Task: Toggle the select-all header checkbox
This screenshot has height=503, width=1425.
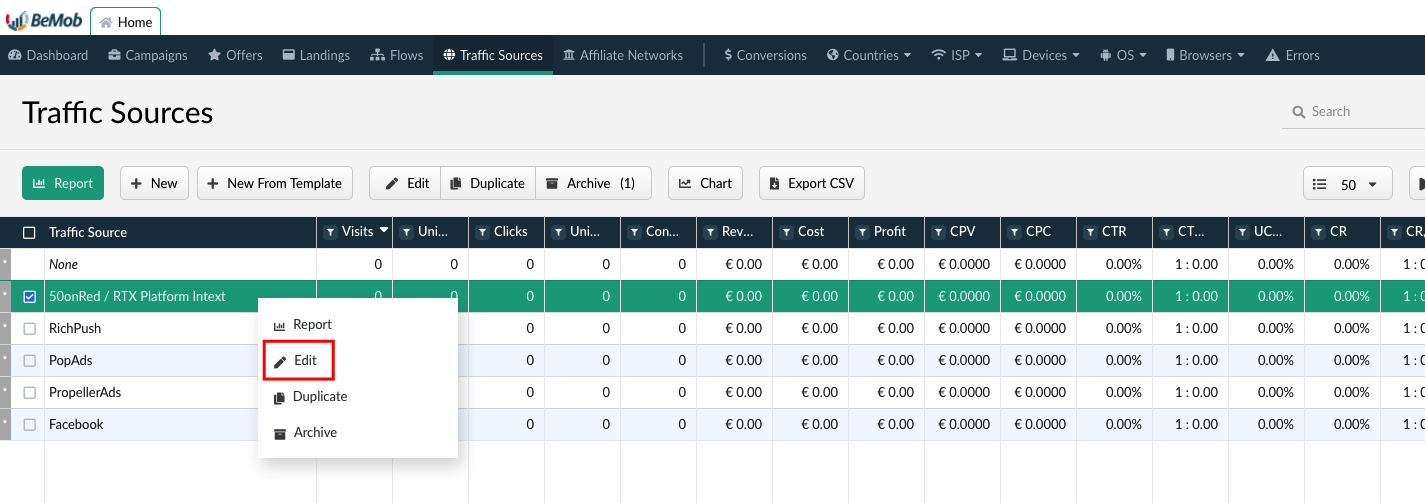Action: click(29, 232)
